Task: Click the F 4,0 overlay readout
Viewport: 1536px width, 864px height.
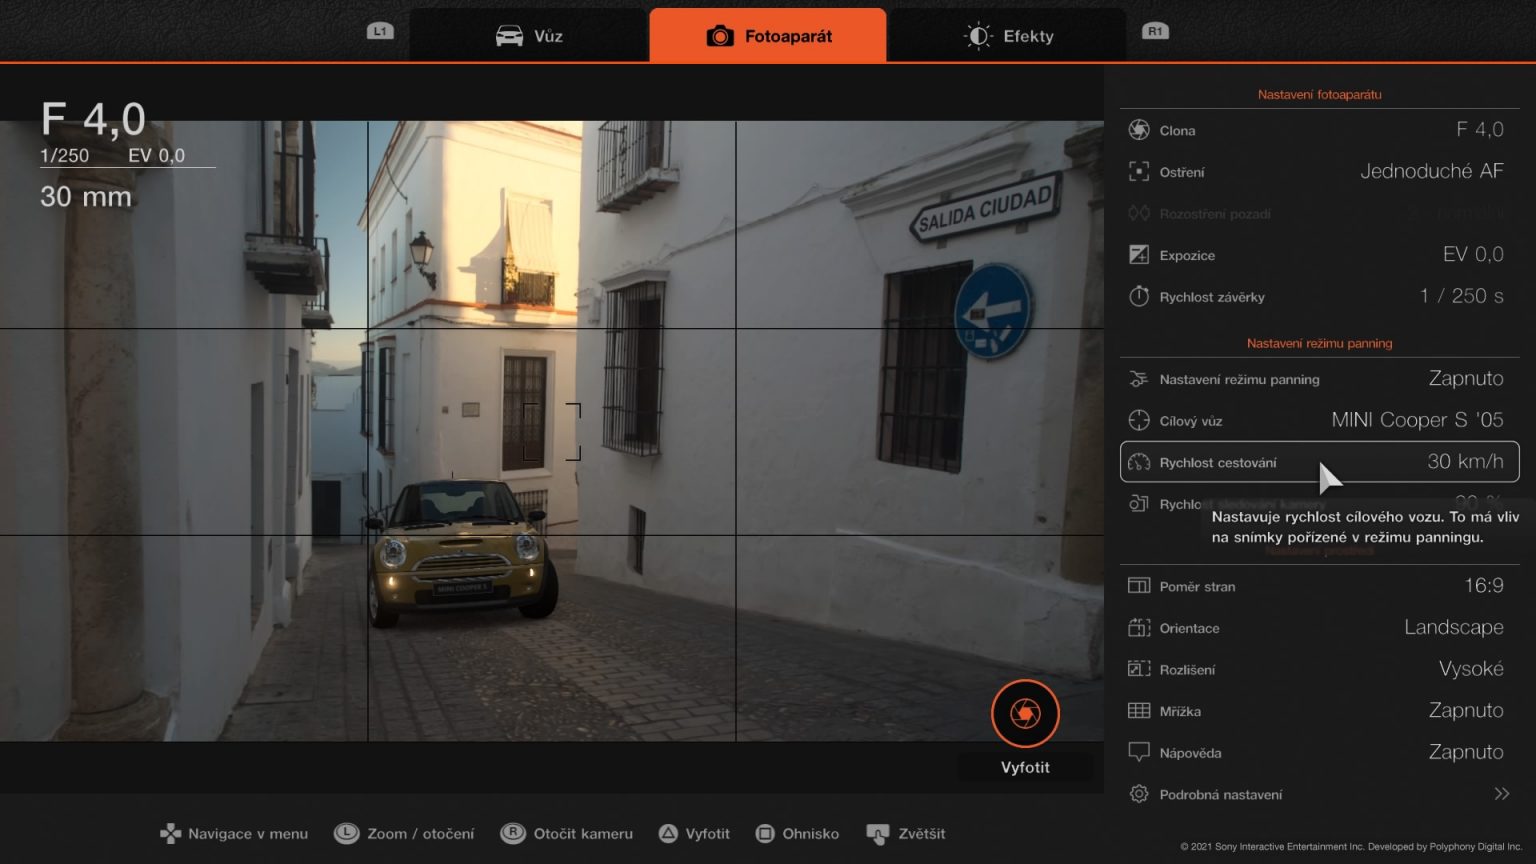Action: tap(93, 120)
